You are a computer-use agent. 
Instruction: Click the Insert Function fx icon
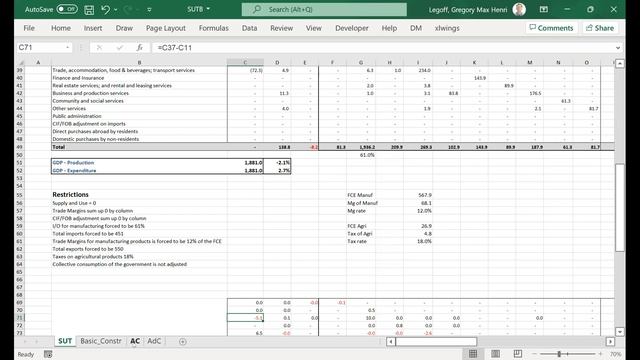tap(140, 48)
